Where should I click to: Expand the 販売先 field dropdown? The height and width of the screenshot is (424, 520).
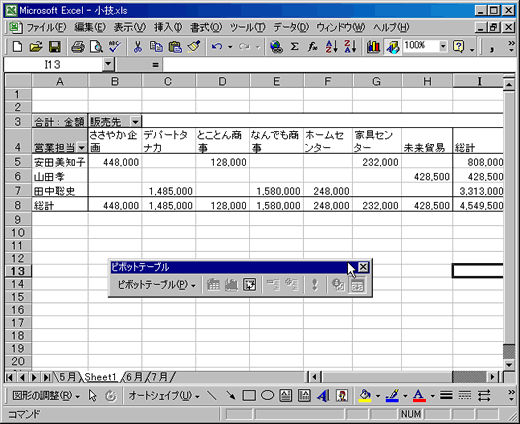135,121
